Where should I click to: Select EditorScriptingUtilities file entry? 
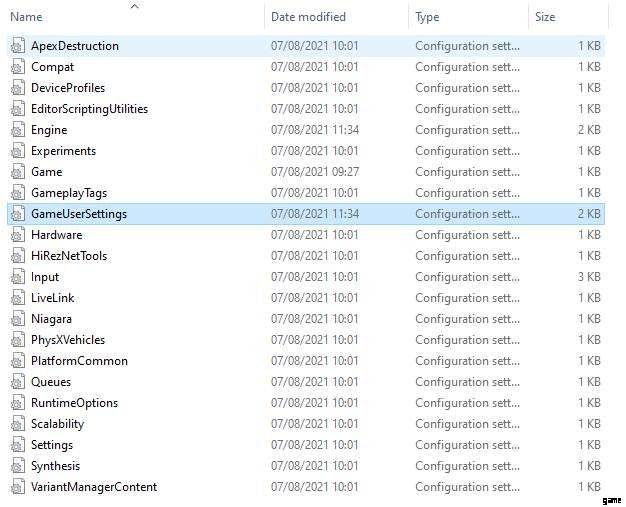pyautogui.click(x=89, y=109)
